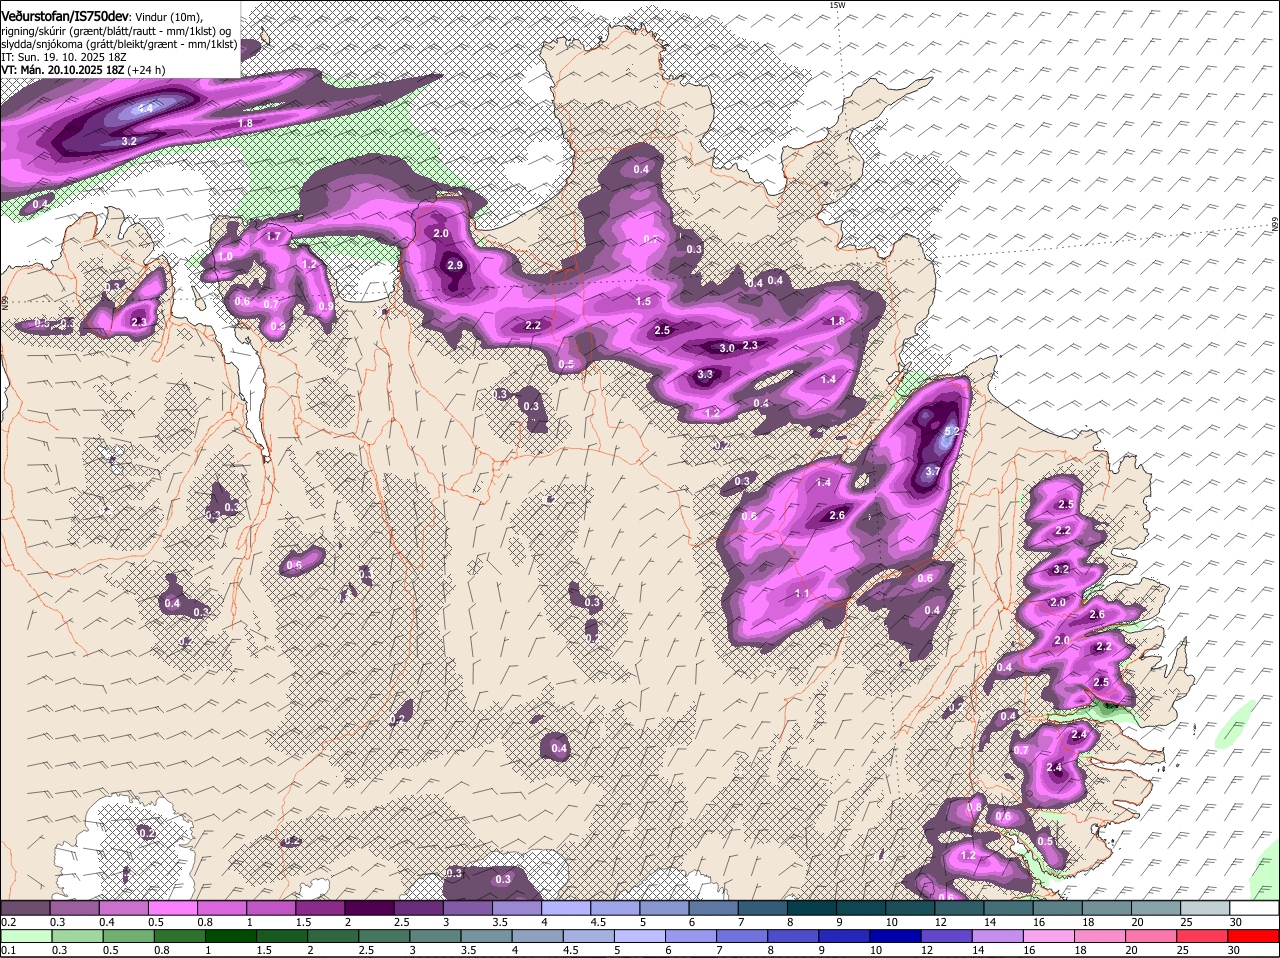The height and width of the screenshot is (958, 1280).
Task: Click the 5.2 precipitation maximum label
Action: pyautogui.click(x=952, y=431)
